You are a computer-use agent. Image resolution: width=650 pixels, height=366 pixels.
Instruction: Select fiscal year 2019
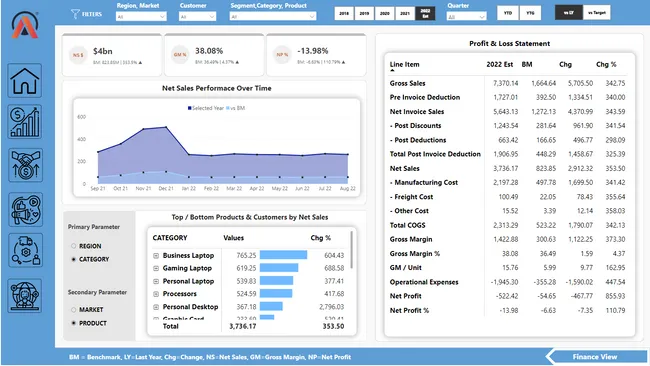(364, 13)
